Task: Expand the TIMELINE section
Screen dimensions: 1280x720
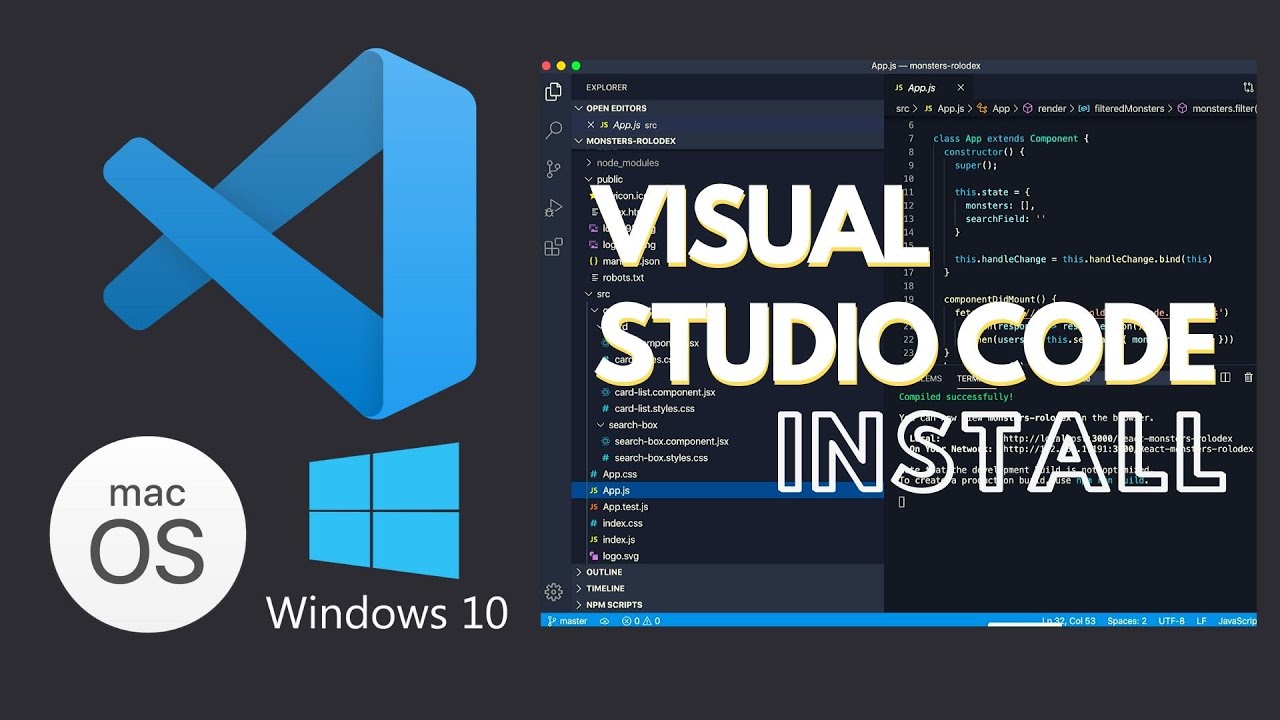Action: [605, 588]
